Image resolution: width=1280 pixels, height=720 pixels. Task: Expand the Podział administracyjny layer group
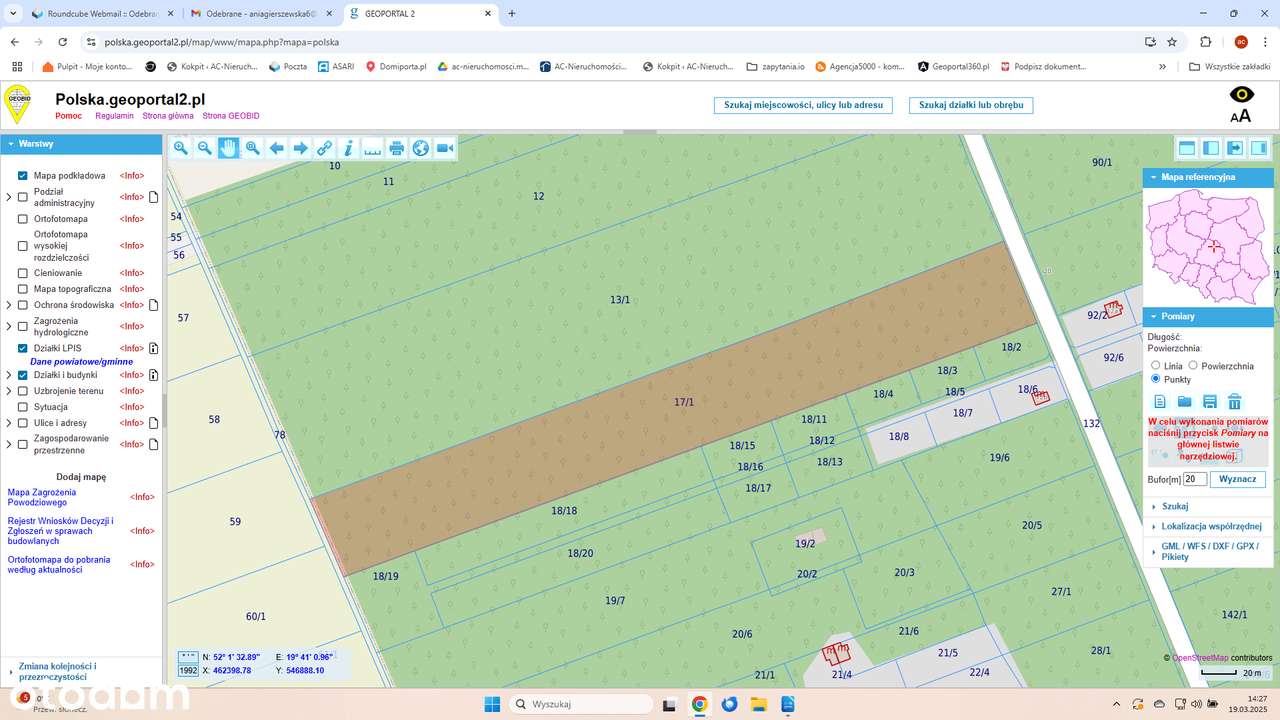click(x=9, y=197)
